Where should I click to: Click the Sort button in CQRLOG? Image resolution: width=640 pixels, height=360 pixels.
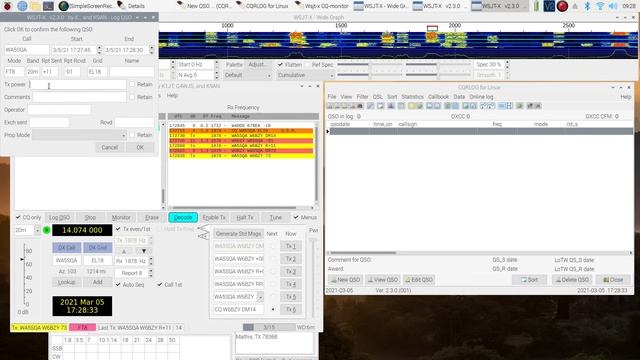[529, 280]
